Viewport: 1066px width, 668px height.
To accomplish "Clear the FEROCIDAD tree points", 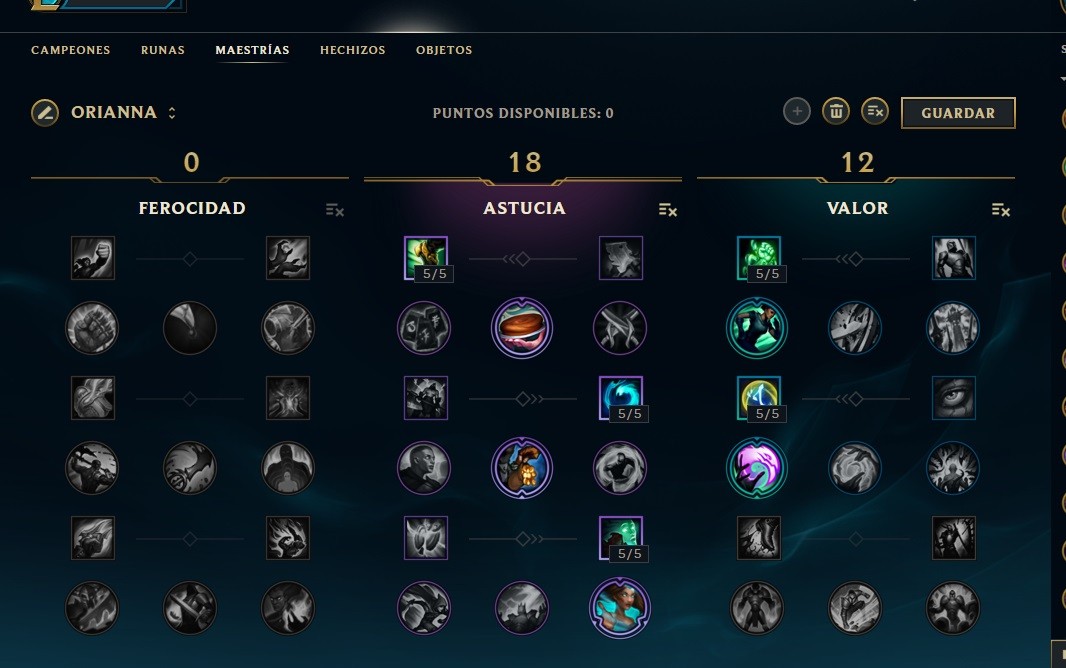I will [334, 210].
